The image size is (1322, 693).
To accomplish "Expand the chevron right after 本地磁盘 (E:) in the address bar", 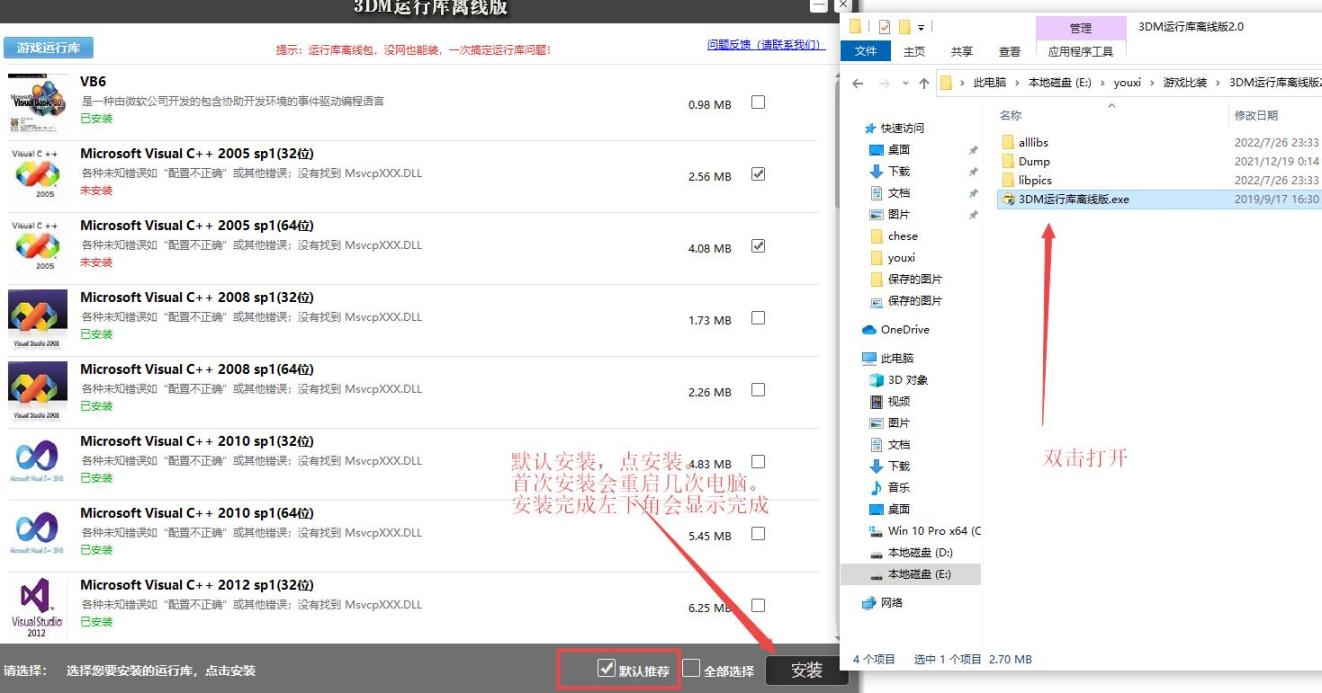I will click(x=1103, y=83).
